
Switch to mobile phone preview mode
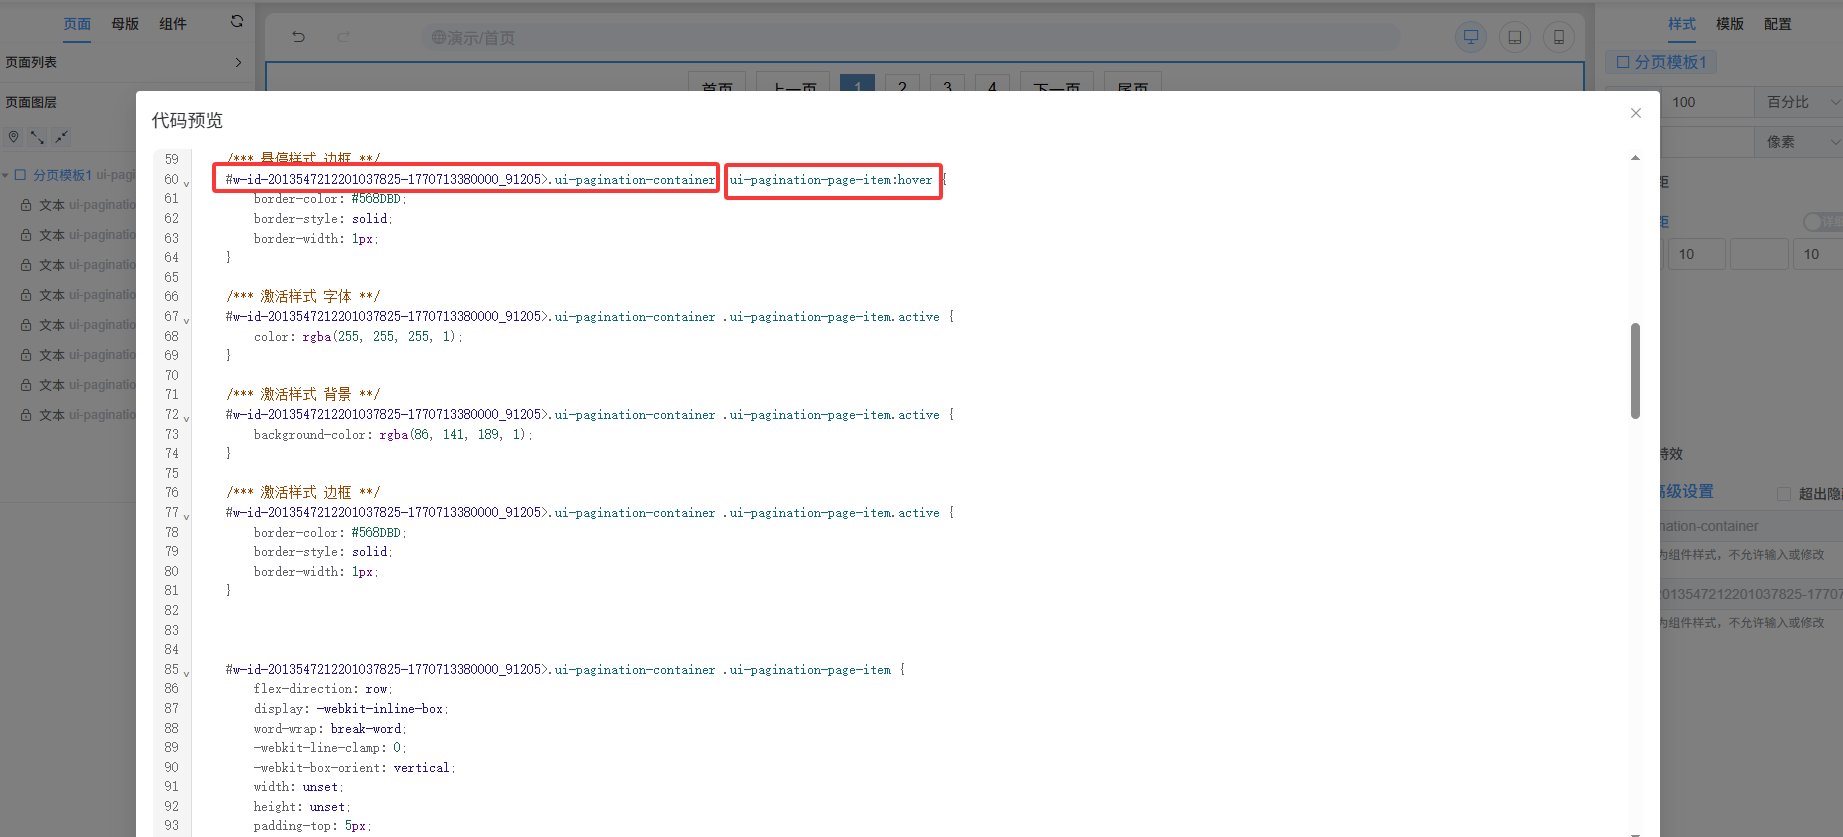(x=1558, y=37)
